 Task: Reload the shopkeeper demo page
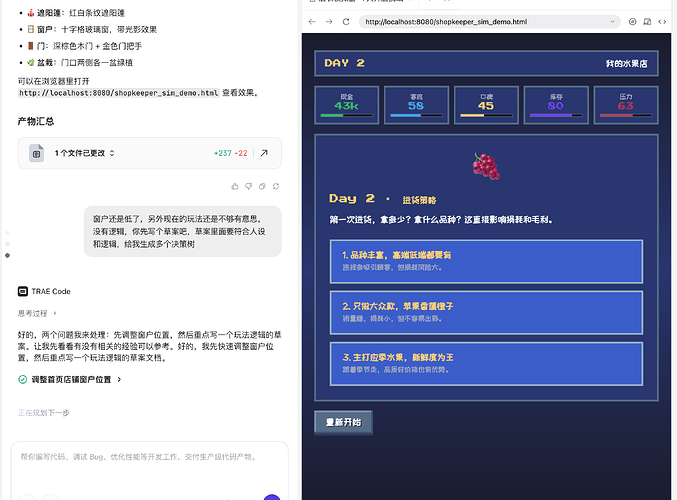pos(346,22)
